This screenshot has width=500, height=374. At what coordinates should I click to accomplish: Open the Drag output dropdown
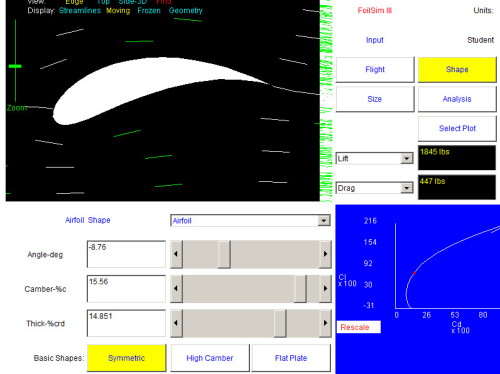tap(374, 188)
